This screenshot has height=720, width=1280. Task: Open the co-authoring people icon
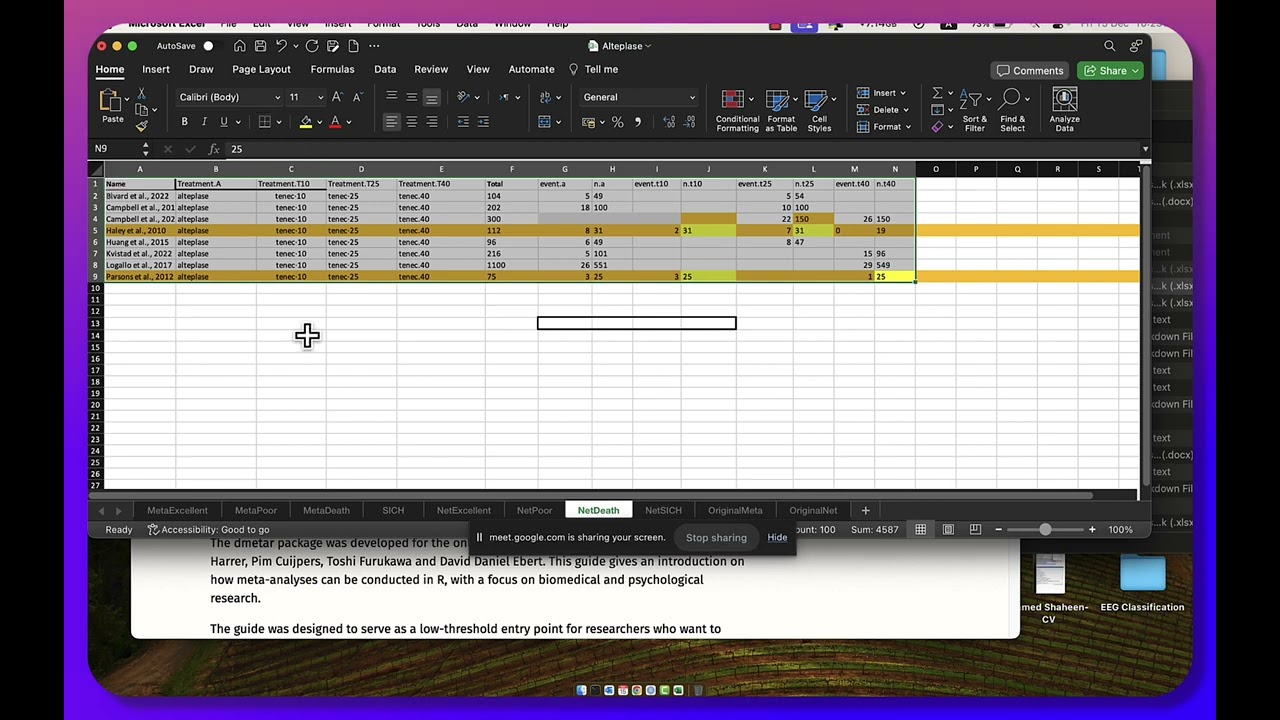[x=1136, y=46]
